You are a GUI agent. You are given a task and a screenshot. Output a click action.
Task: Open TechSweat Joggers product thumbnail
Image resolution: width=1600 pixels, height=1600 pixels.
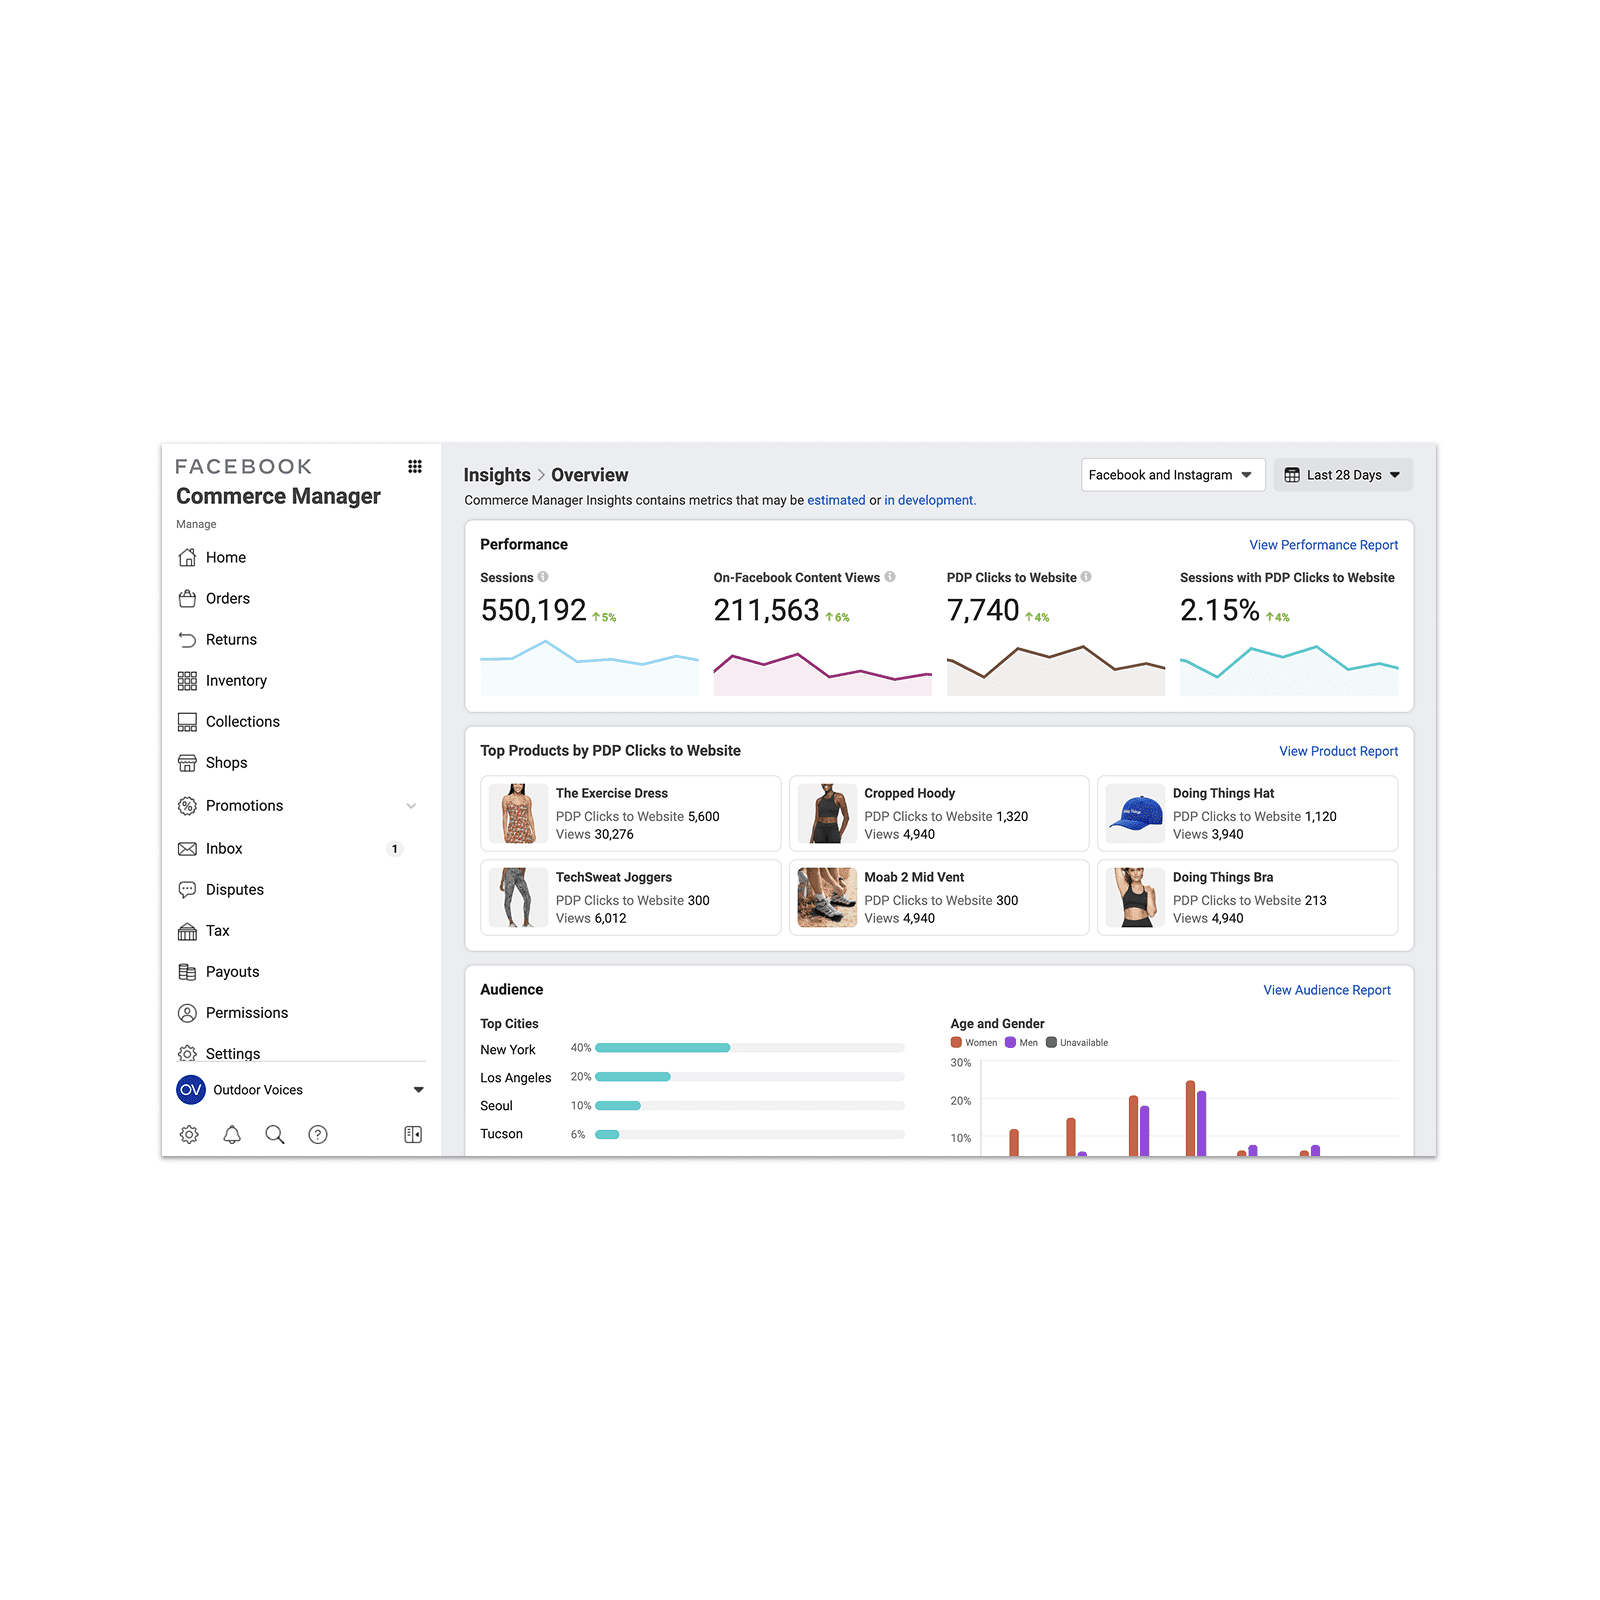[x=518, y=898]
